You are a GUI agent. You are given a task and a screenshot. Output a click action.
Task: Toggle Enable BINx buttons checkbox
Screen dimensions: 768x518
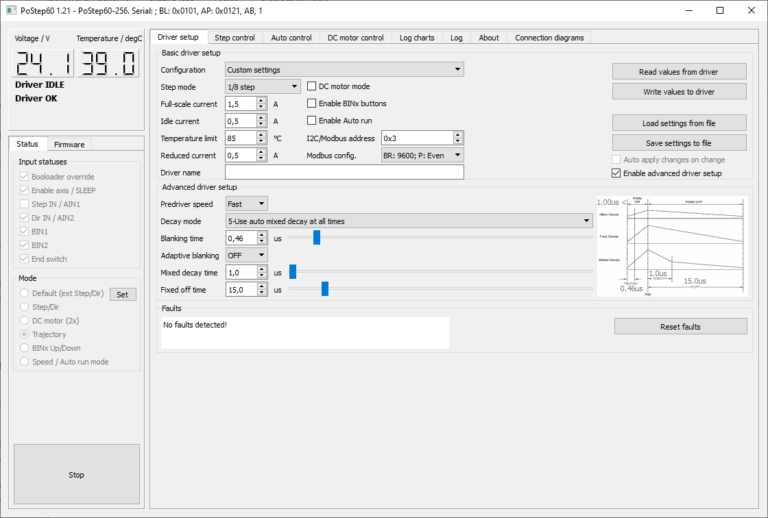(x=312, y=104)
